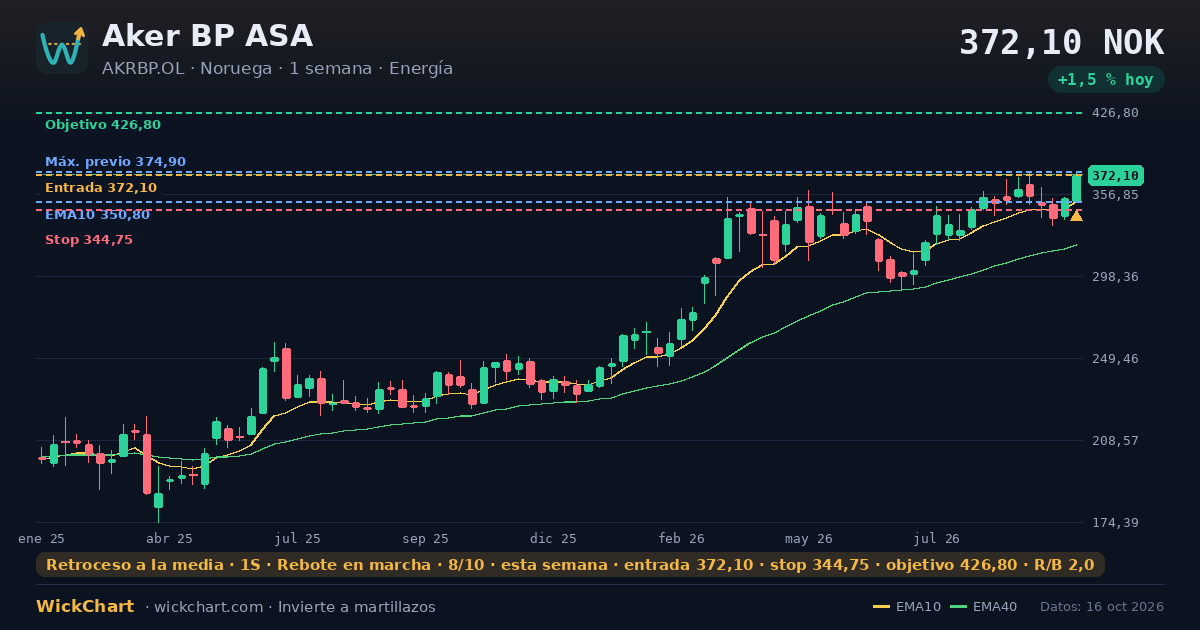Click the dic 25 date axis label
Viewport: 1200px width, 630px height.
pyautogui.click(x=553, y=538)
